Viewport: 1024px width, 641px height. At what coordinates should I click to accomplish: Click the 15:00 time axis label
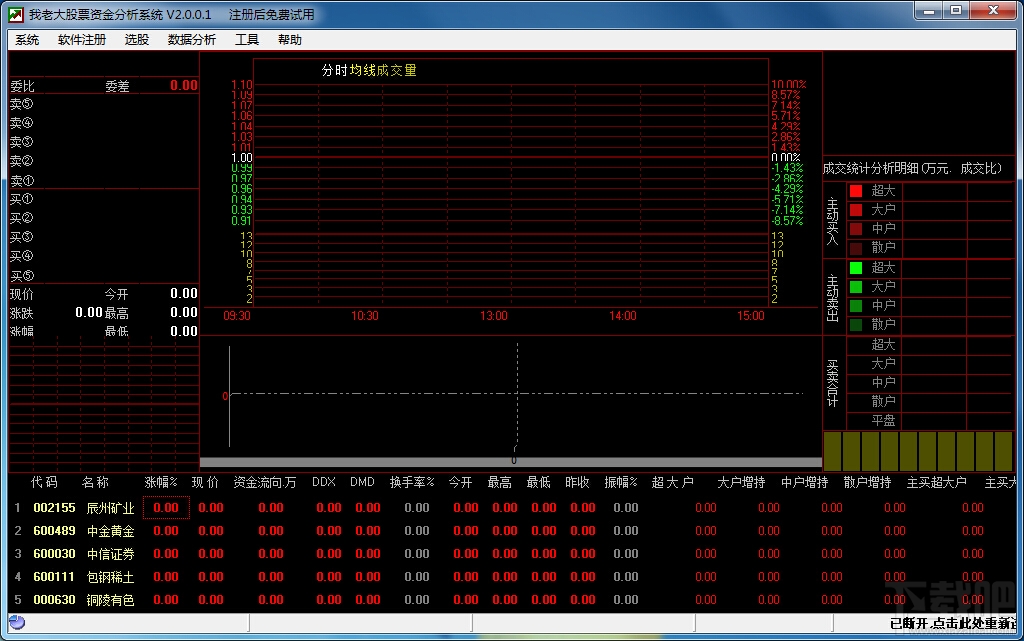750,316
